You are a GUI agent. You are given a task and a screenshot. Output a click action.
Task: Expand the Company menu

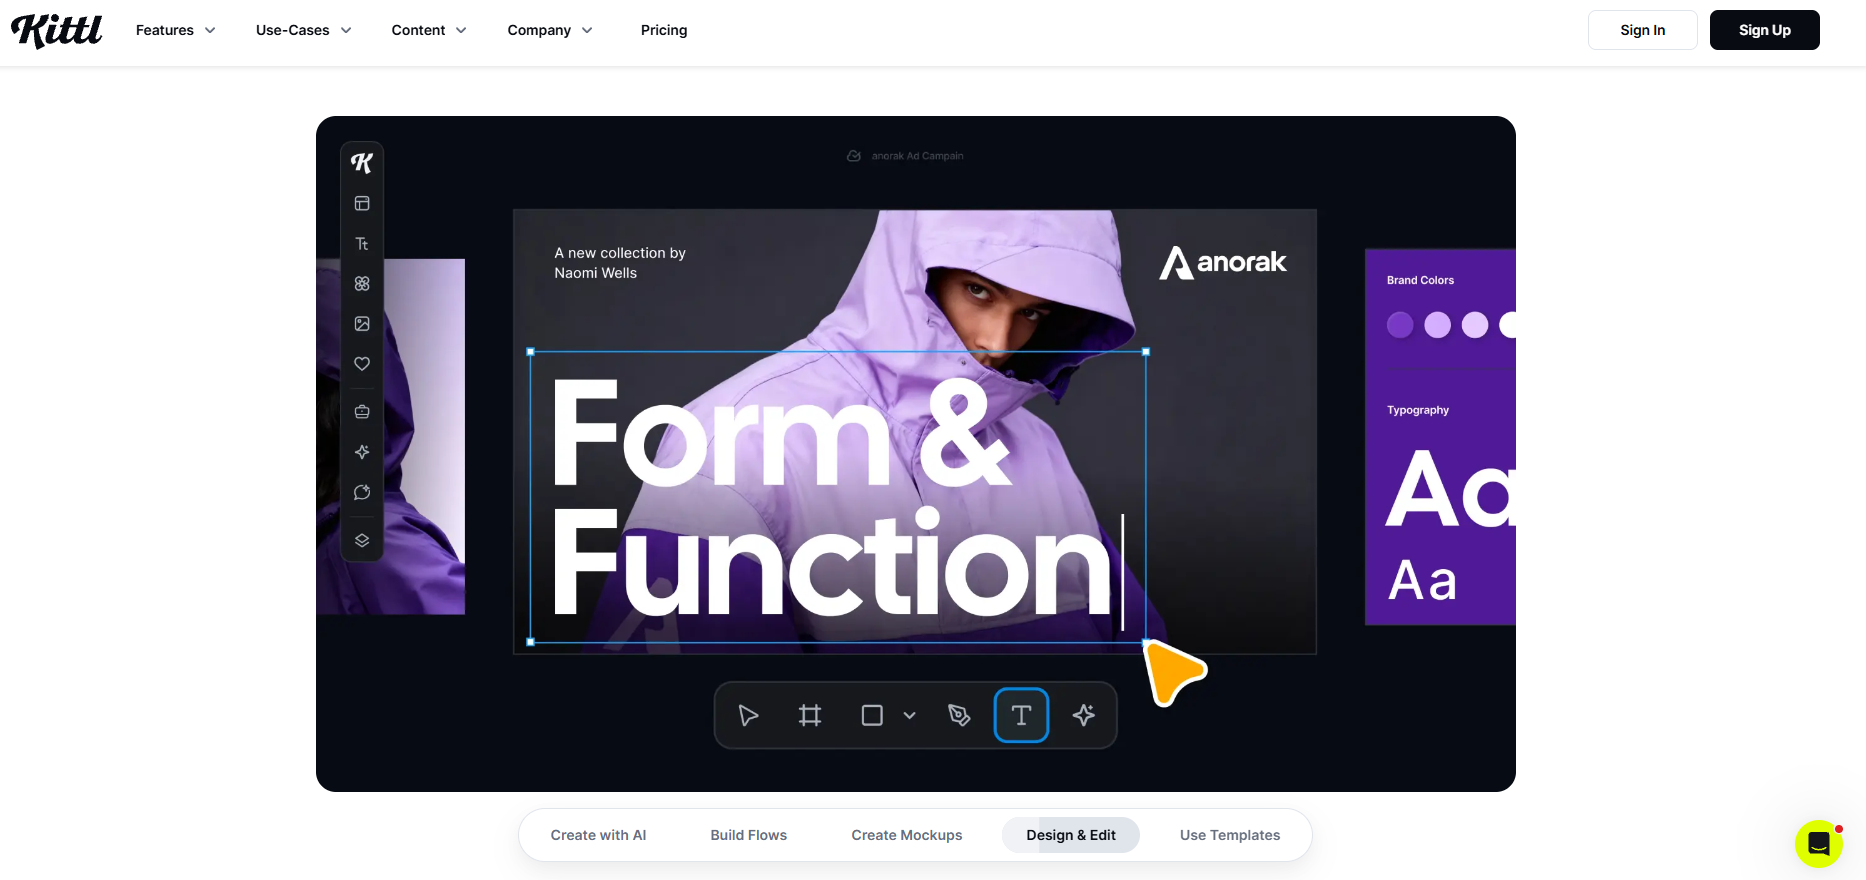(x=550, y=30)
